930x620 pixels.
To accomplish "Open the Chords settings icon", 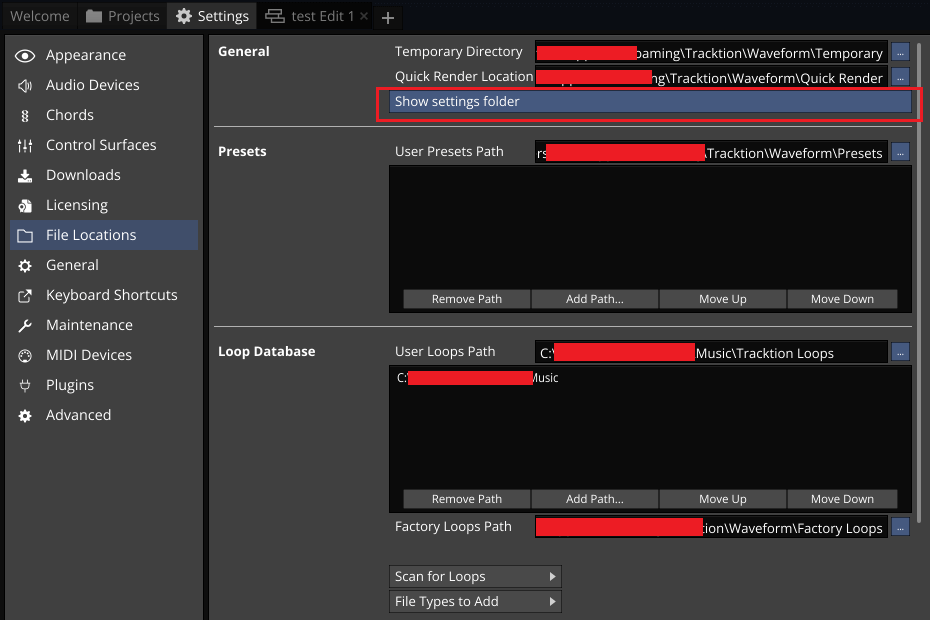I will pyautogui.click(x=25, y=116).
